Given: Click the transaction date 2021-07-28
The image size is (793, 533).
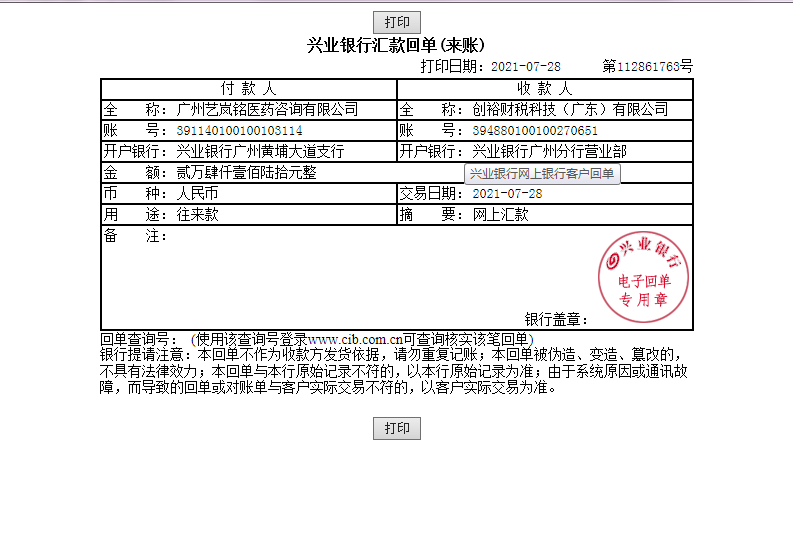Looking at the screenshot, I should pos(507,194).
